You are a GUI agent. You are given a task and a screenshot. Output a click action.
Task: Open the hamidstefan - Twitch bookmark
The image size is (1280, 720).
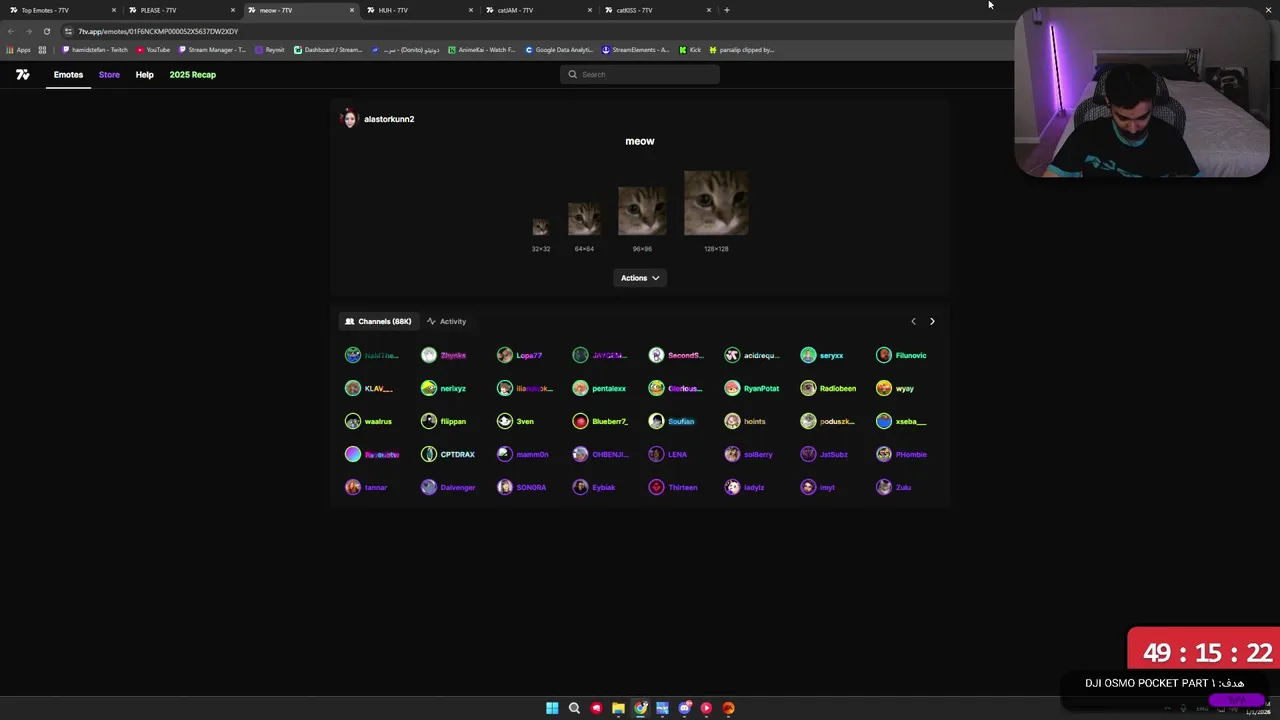point(95,50)
